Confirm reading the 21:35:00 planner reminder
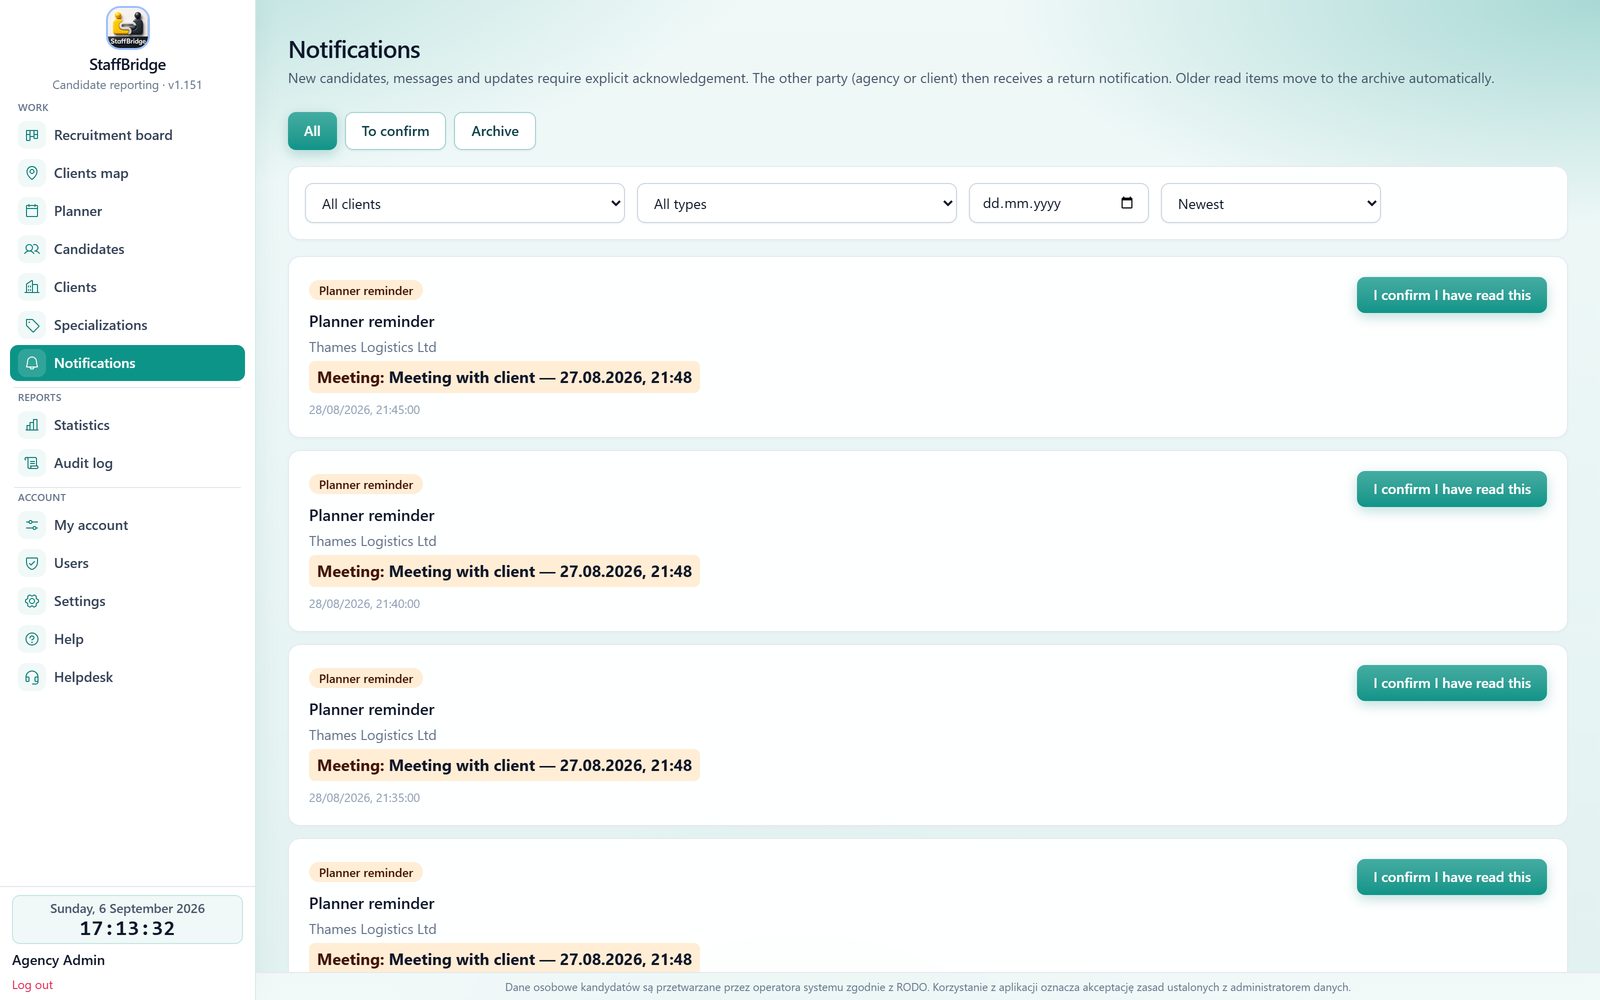 pos(1452,683)
